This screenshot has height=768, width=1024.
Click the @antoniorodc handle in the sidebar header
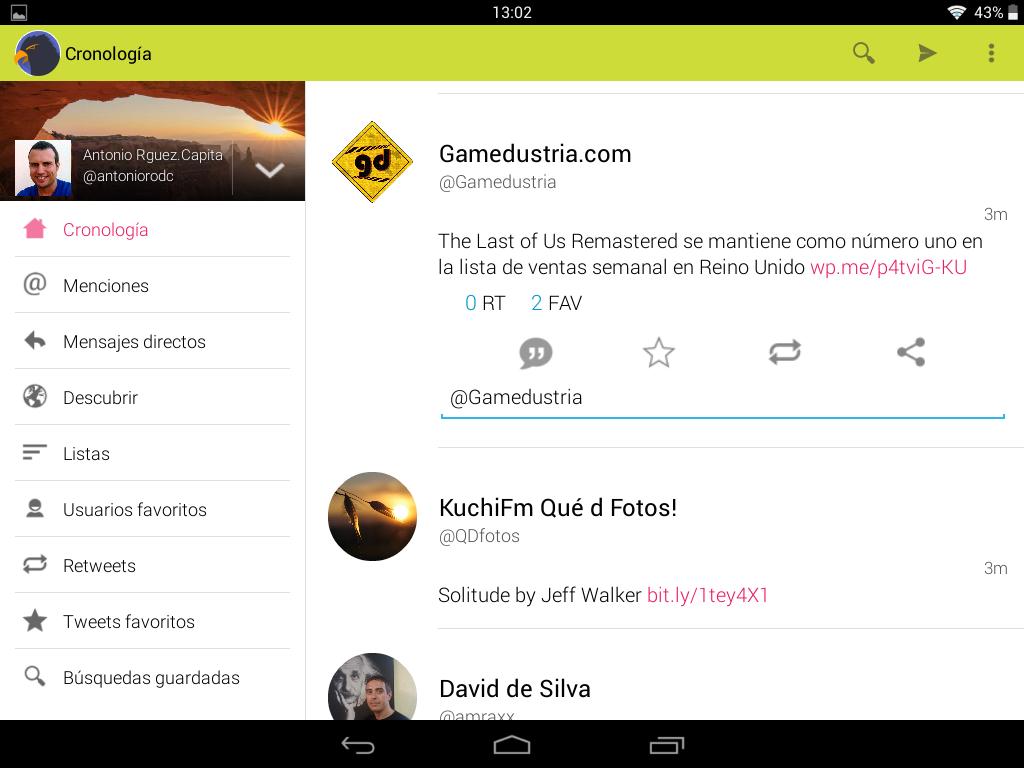(129, 176)
